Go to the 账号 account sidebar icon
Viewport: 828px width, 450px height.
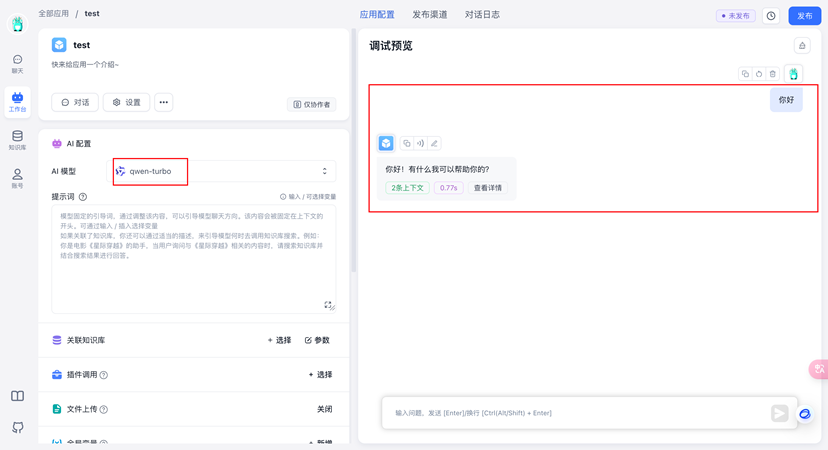coord(17,178)
